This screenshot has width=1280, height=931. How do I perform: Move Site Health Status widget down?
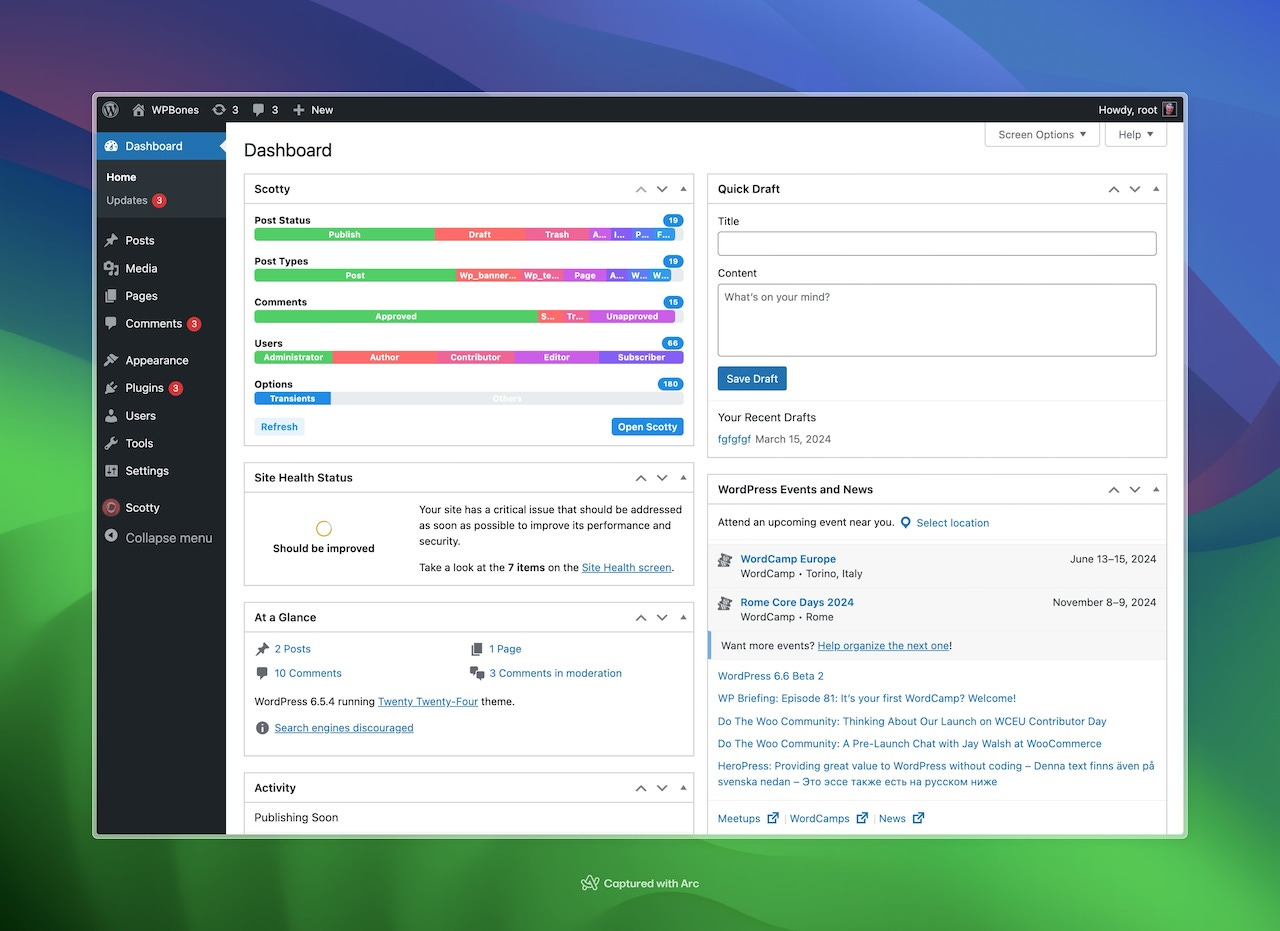(x=662, y=478)
